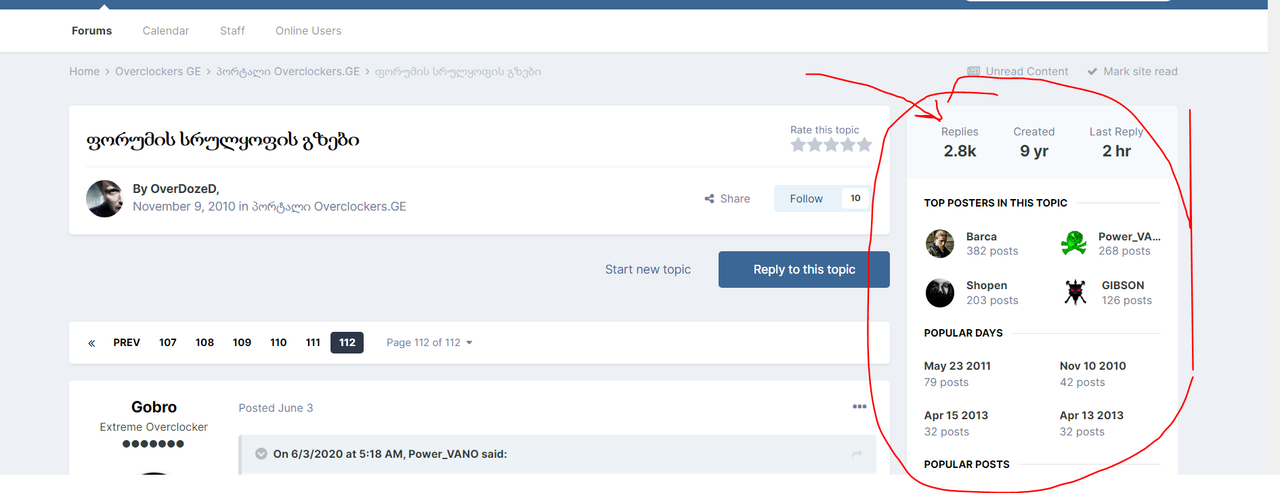Rate topic with second star
Image resolution: width=1280 pixels, height=493 pixels.
tap(815, 145)
